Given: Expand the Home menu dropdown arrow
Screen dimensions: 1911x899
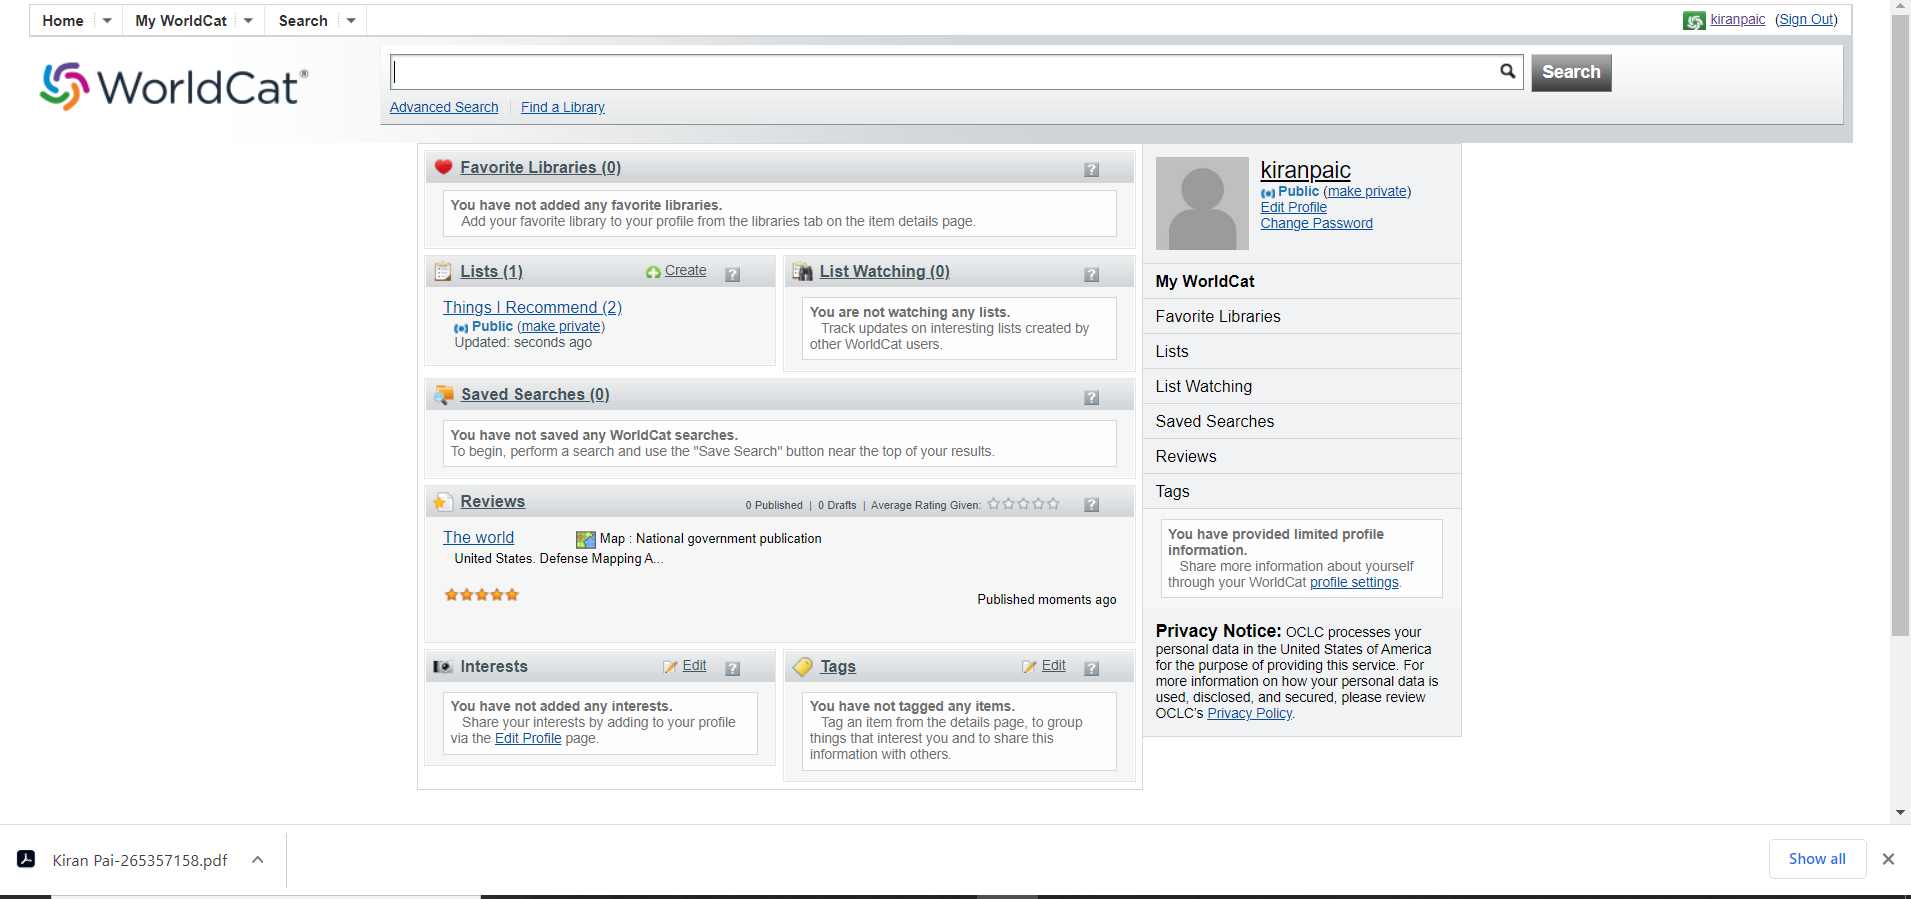Looking at the screenshot, I should 107,21.
